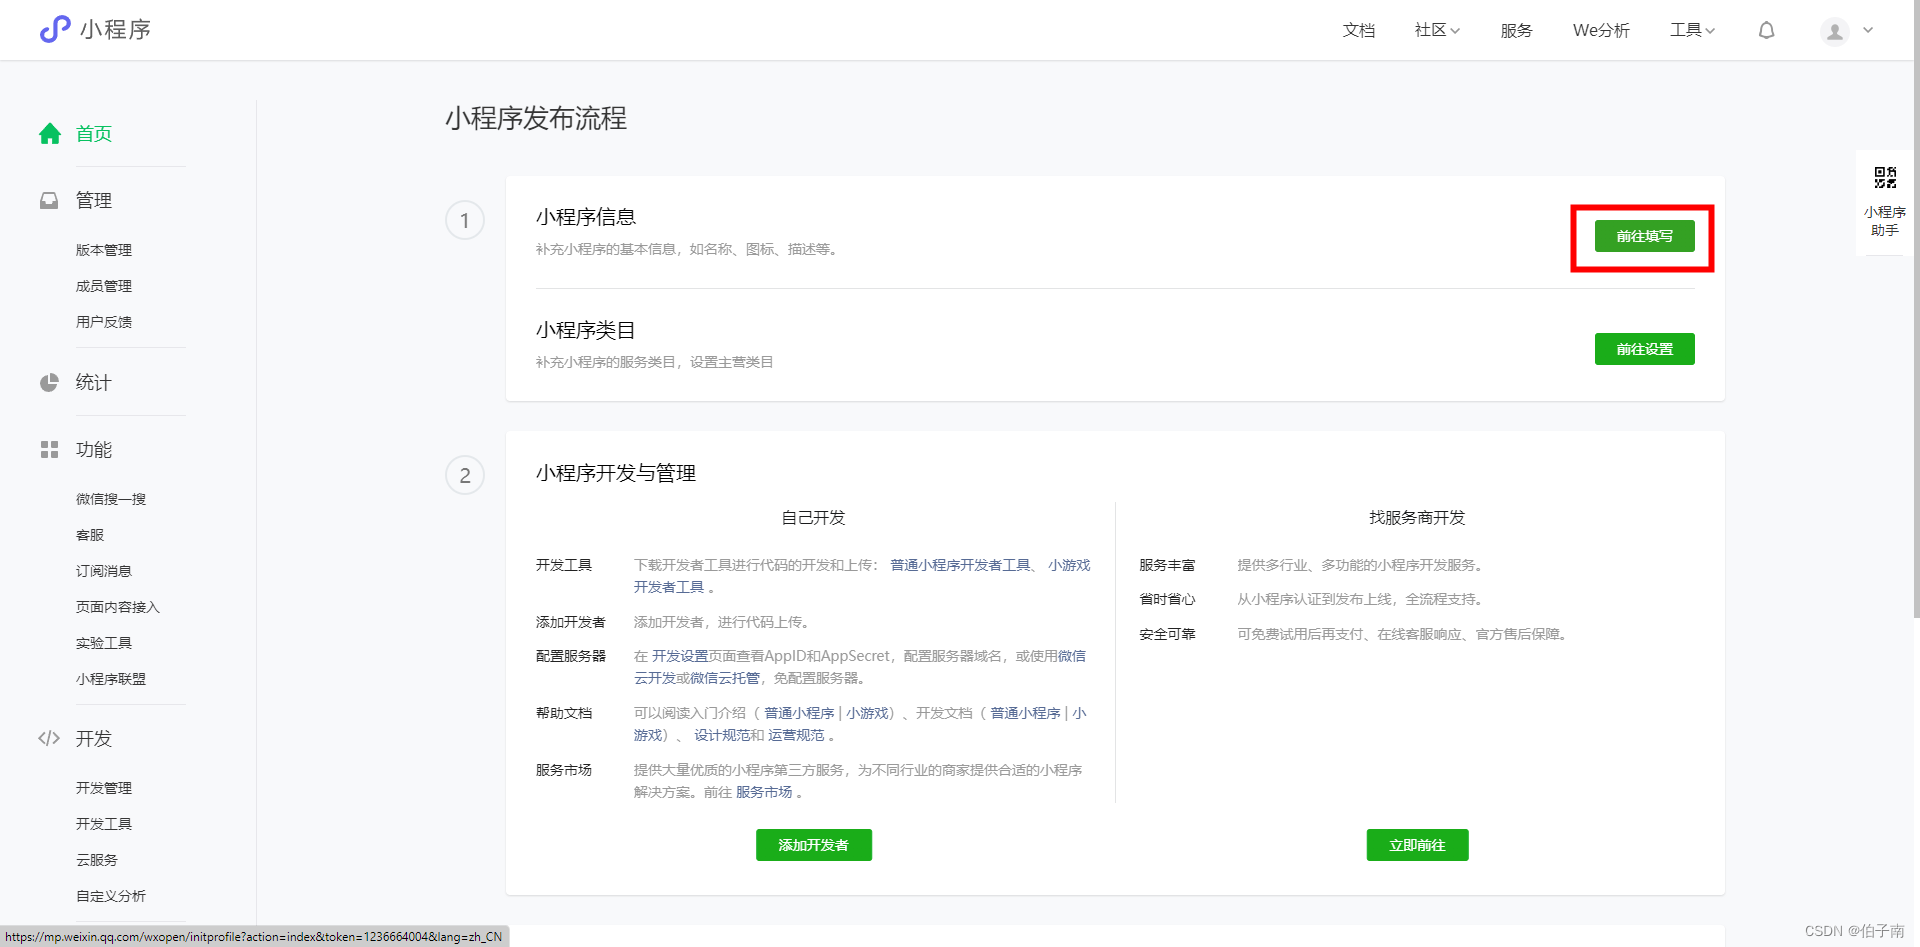
Task: Switch to the We分析 menu item
Action: pyautogui.click(x=1601, y=30)
